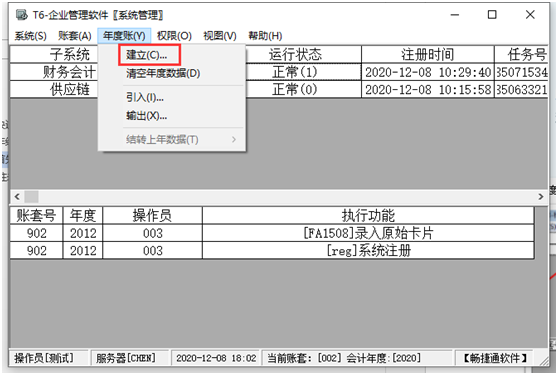
Task: Click the 注册时间 column header
Action: tap(428, 54)
